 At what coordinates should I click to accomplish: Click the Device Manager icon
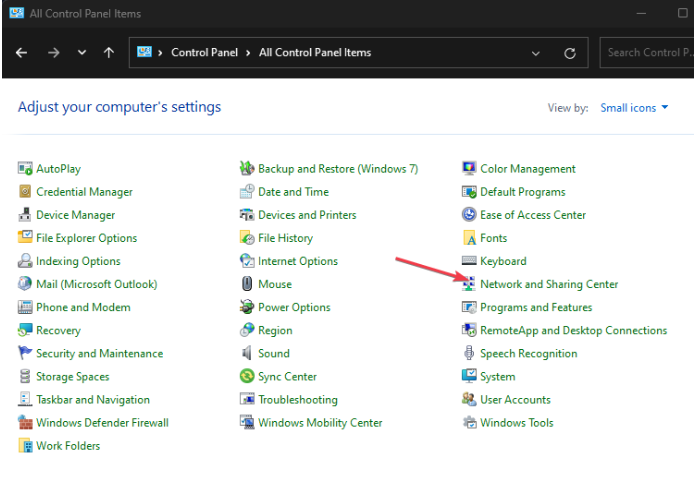coord(25,215)
